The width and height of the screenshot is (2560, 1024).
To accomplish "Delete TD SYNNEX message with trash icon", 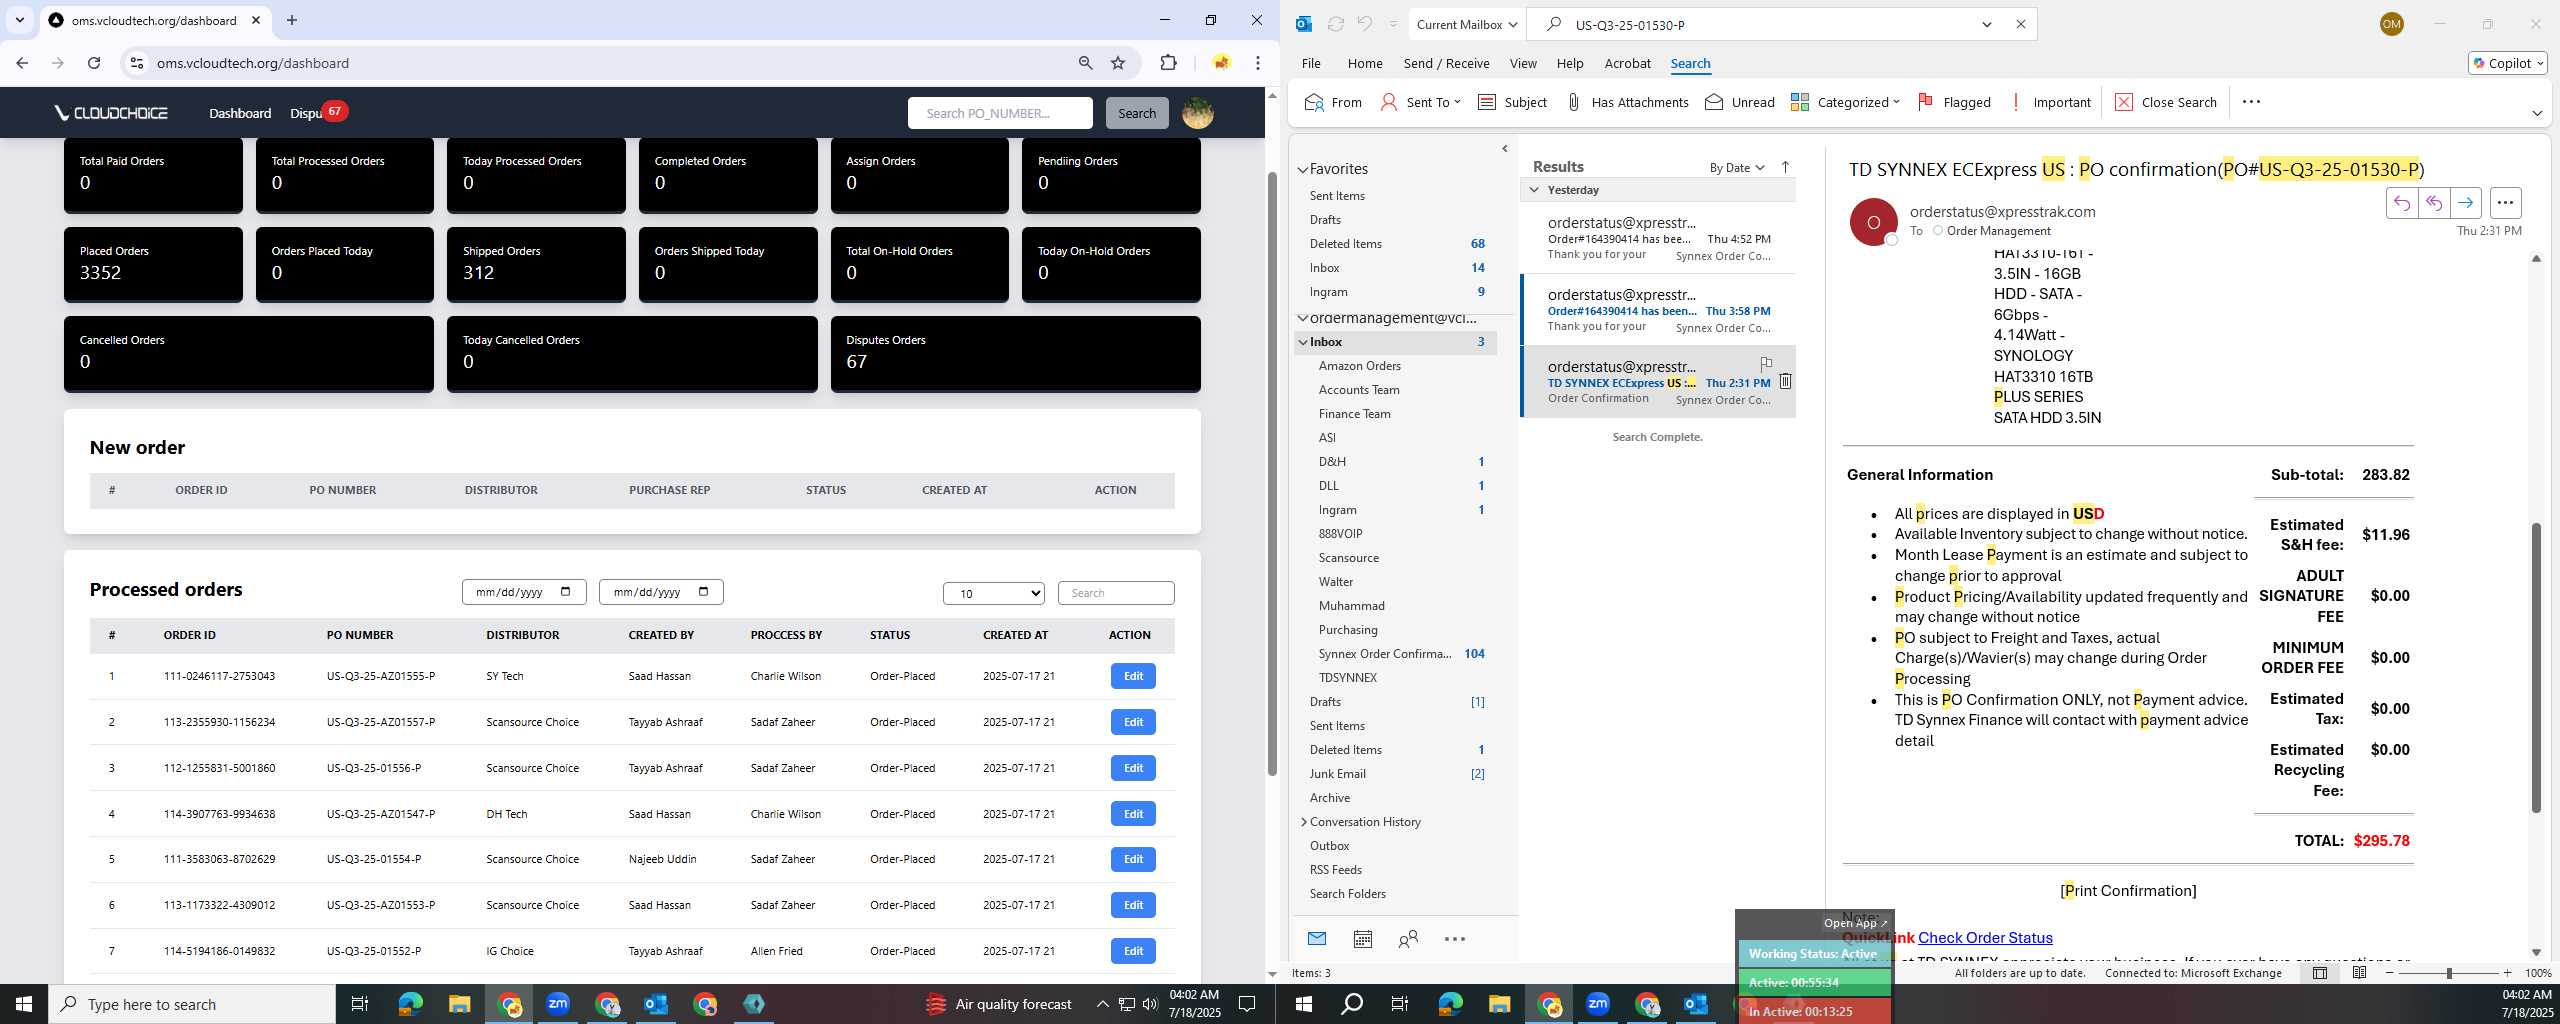I will (x=1785, y=381).
